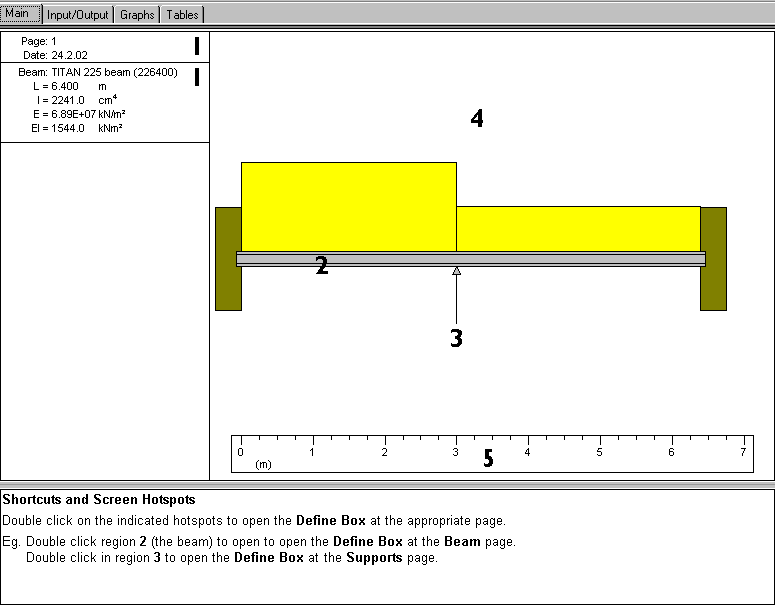
Task: Click the beam length L = 6.400 line
Action: [x=68, y=86]
